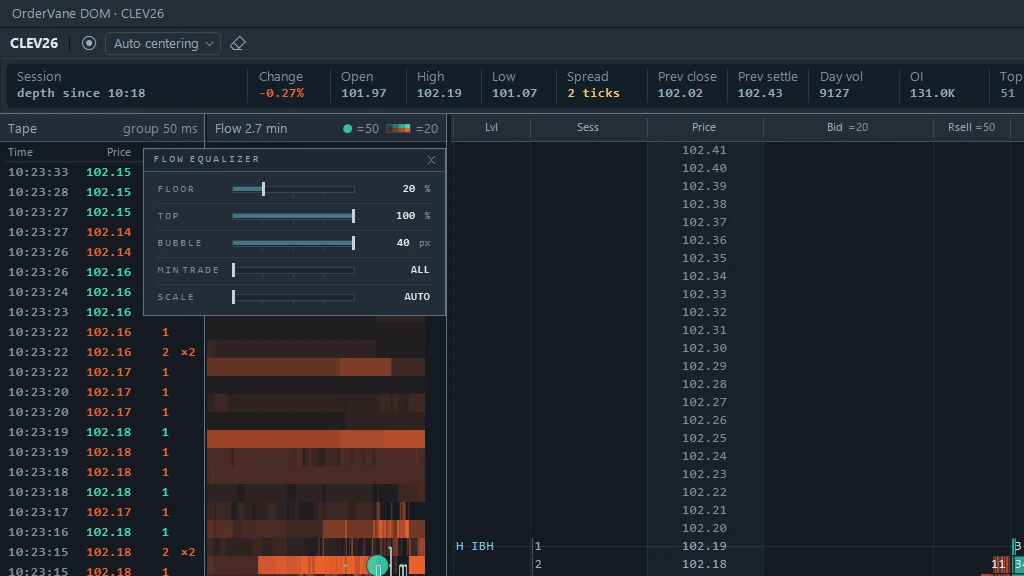Click the Day vol 9127 stat
The width and height of the screenshot is (1024, 576).
[841, 85]
